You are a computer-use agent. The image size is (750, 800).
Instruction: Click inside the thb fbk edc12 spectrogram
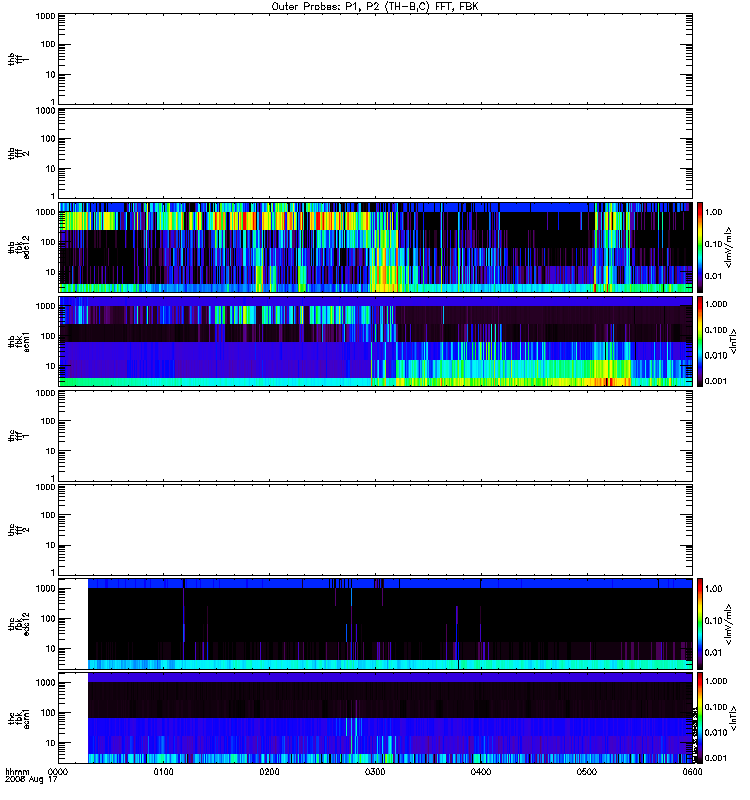[376, 247]
